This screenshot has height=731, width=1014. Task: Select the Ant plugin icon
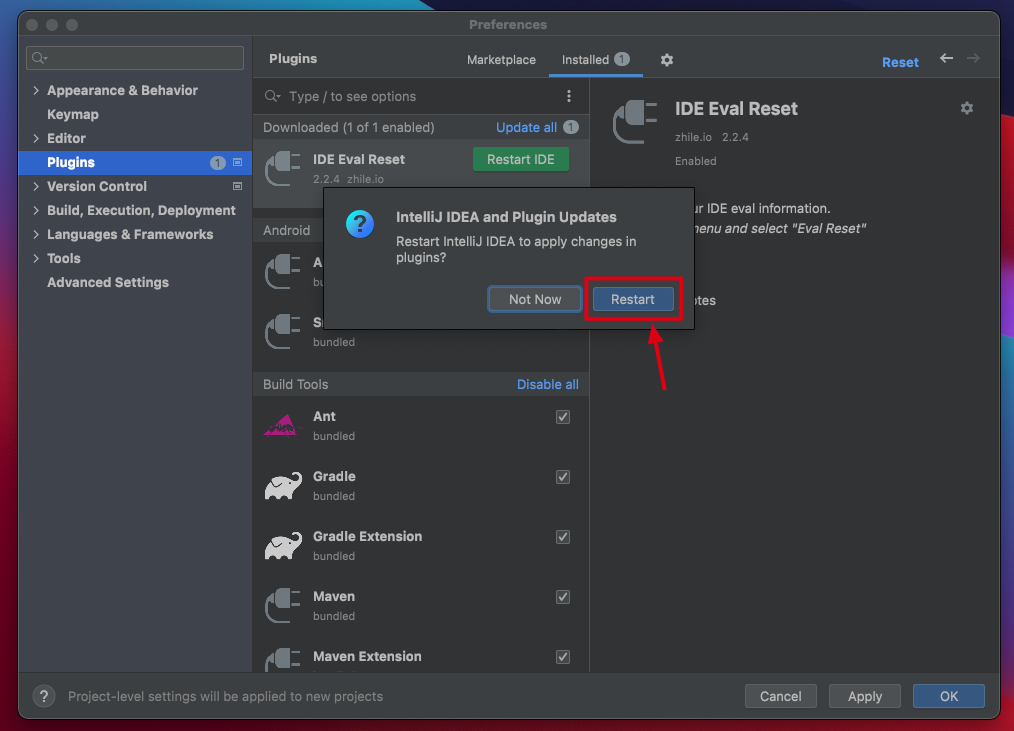[282, 426]
